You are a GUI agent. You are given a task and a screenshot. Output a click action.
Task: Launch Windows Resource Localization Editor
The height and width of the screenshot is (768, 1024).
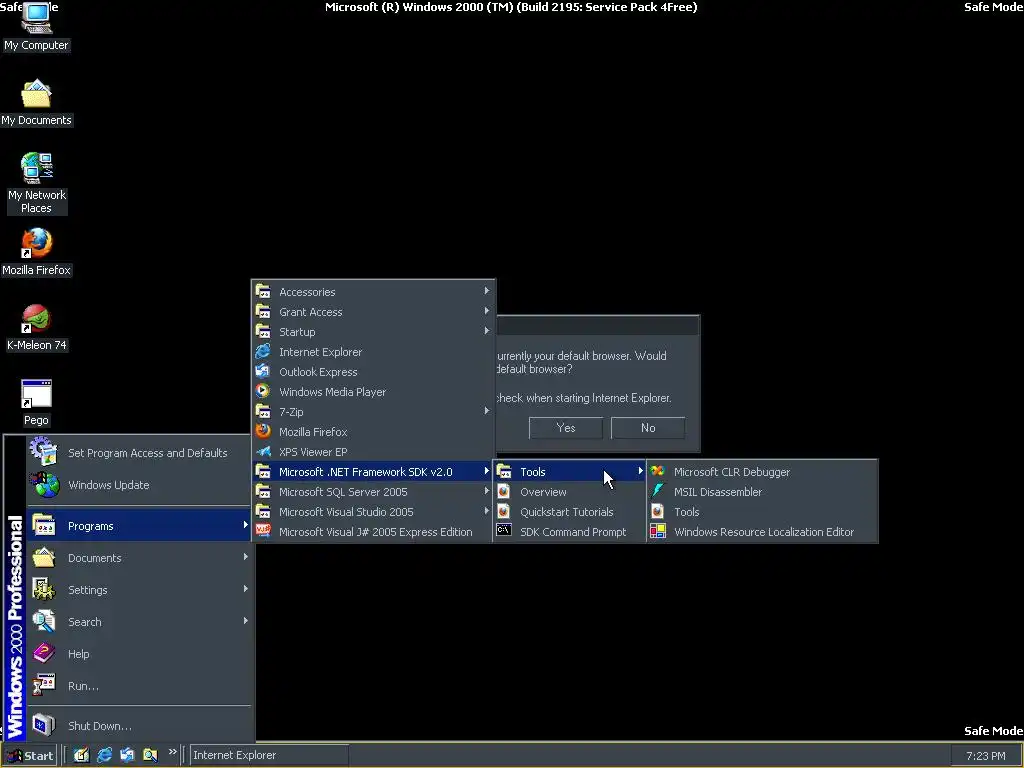tap(762, 532)
